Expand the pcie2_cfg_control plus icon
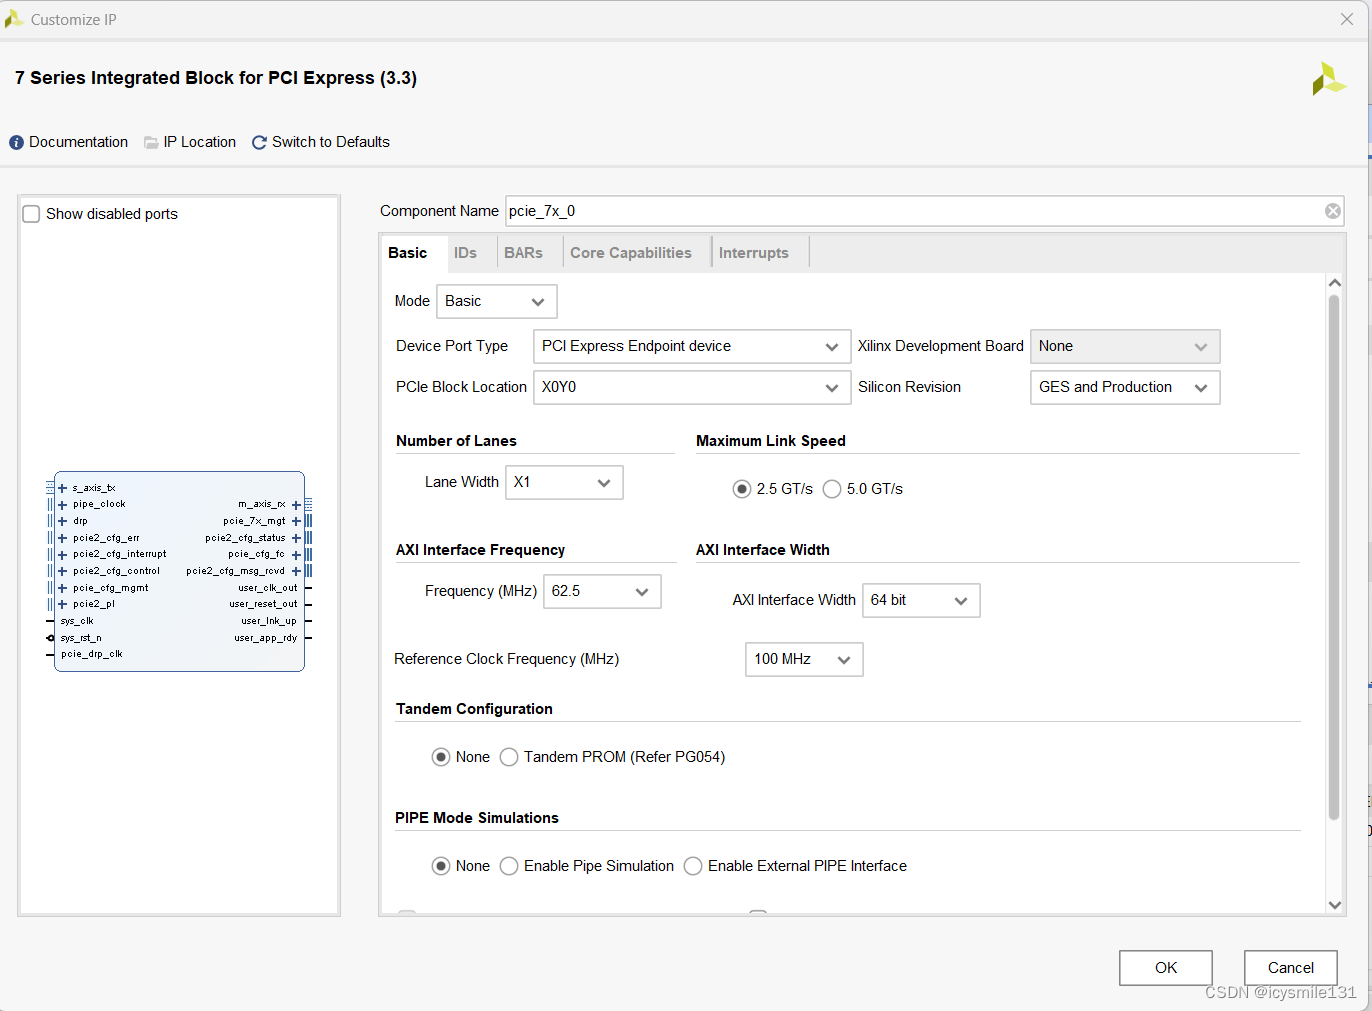The image size is (1372, 1011). pos(62,571)
